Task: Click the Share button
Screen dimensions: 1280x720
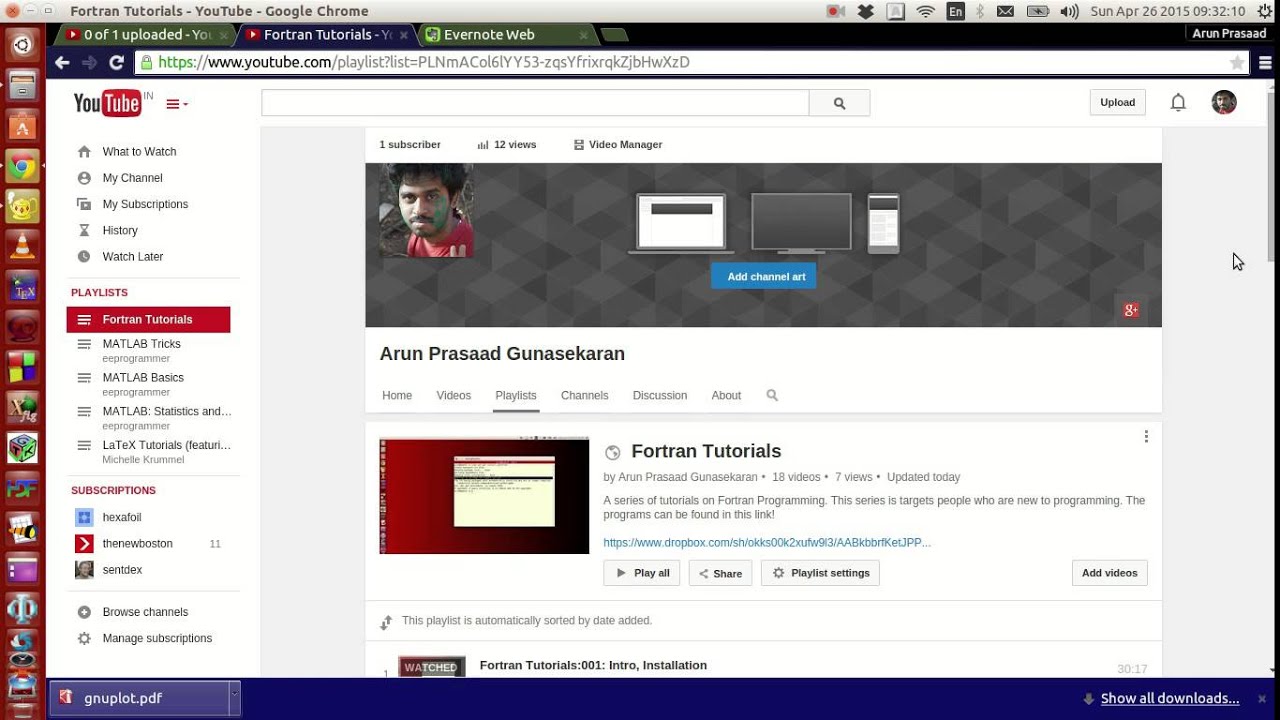Action: (x=720, y=573)
